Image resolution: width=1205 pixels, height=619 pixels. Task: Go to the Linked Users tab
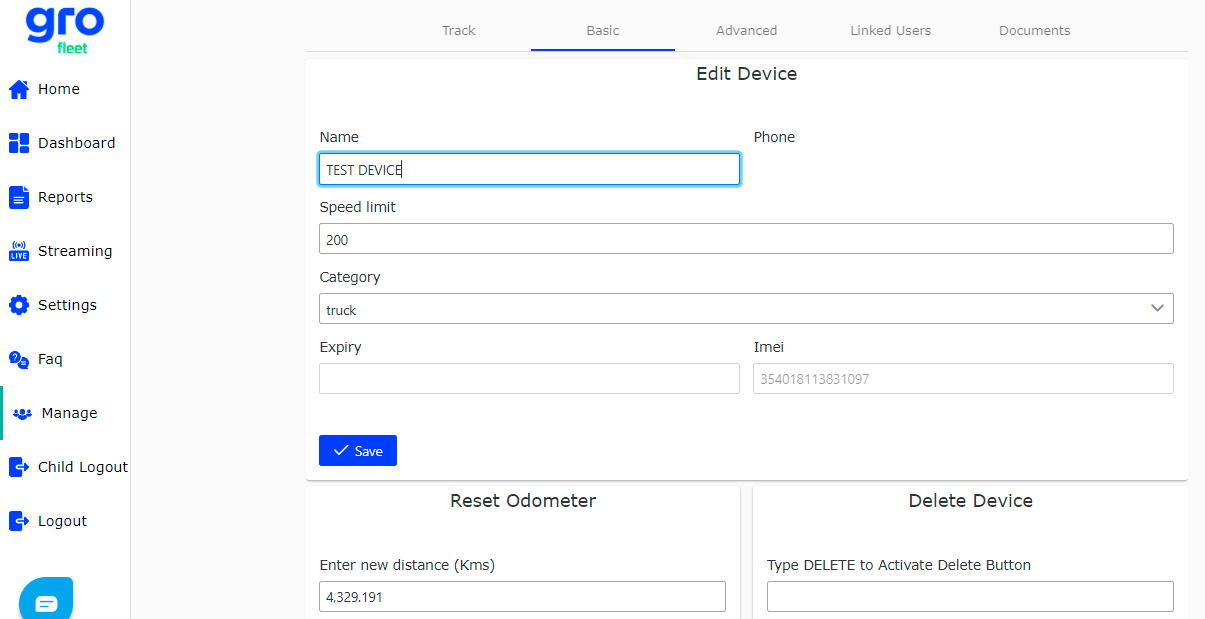point(890,31)
